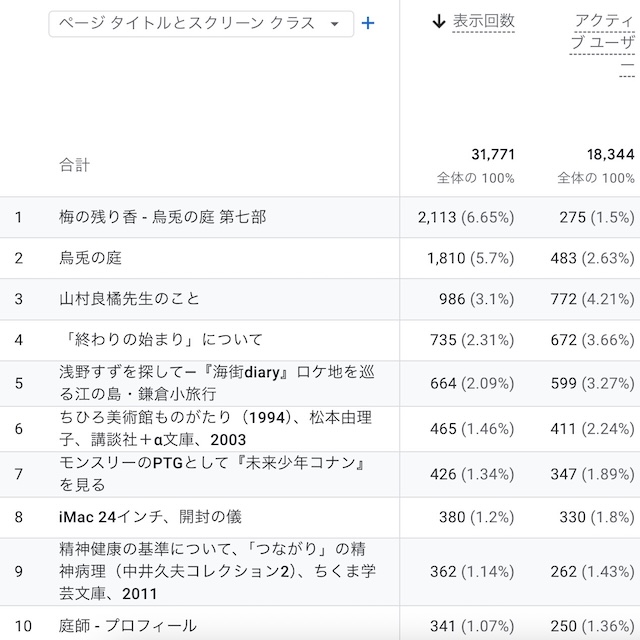Click the 31,771 total views value

[x=492, y=155]
